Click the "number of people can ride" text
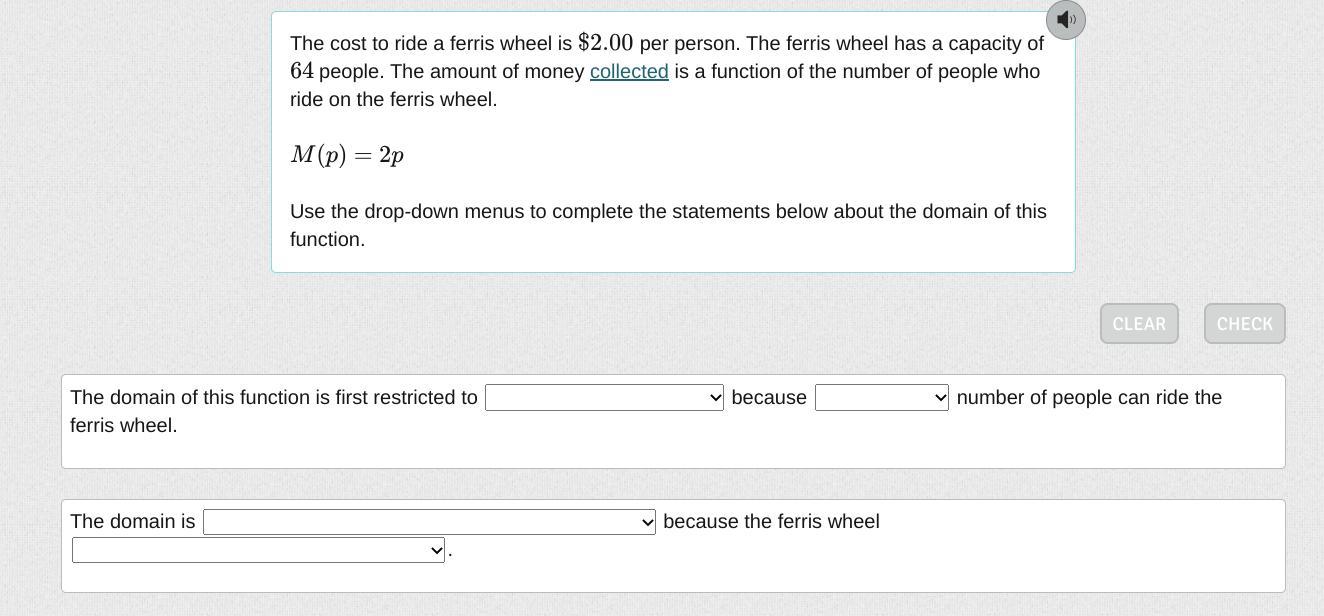The height and width of the screenshot is (616, 1324). (x=1088, y=398)
